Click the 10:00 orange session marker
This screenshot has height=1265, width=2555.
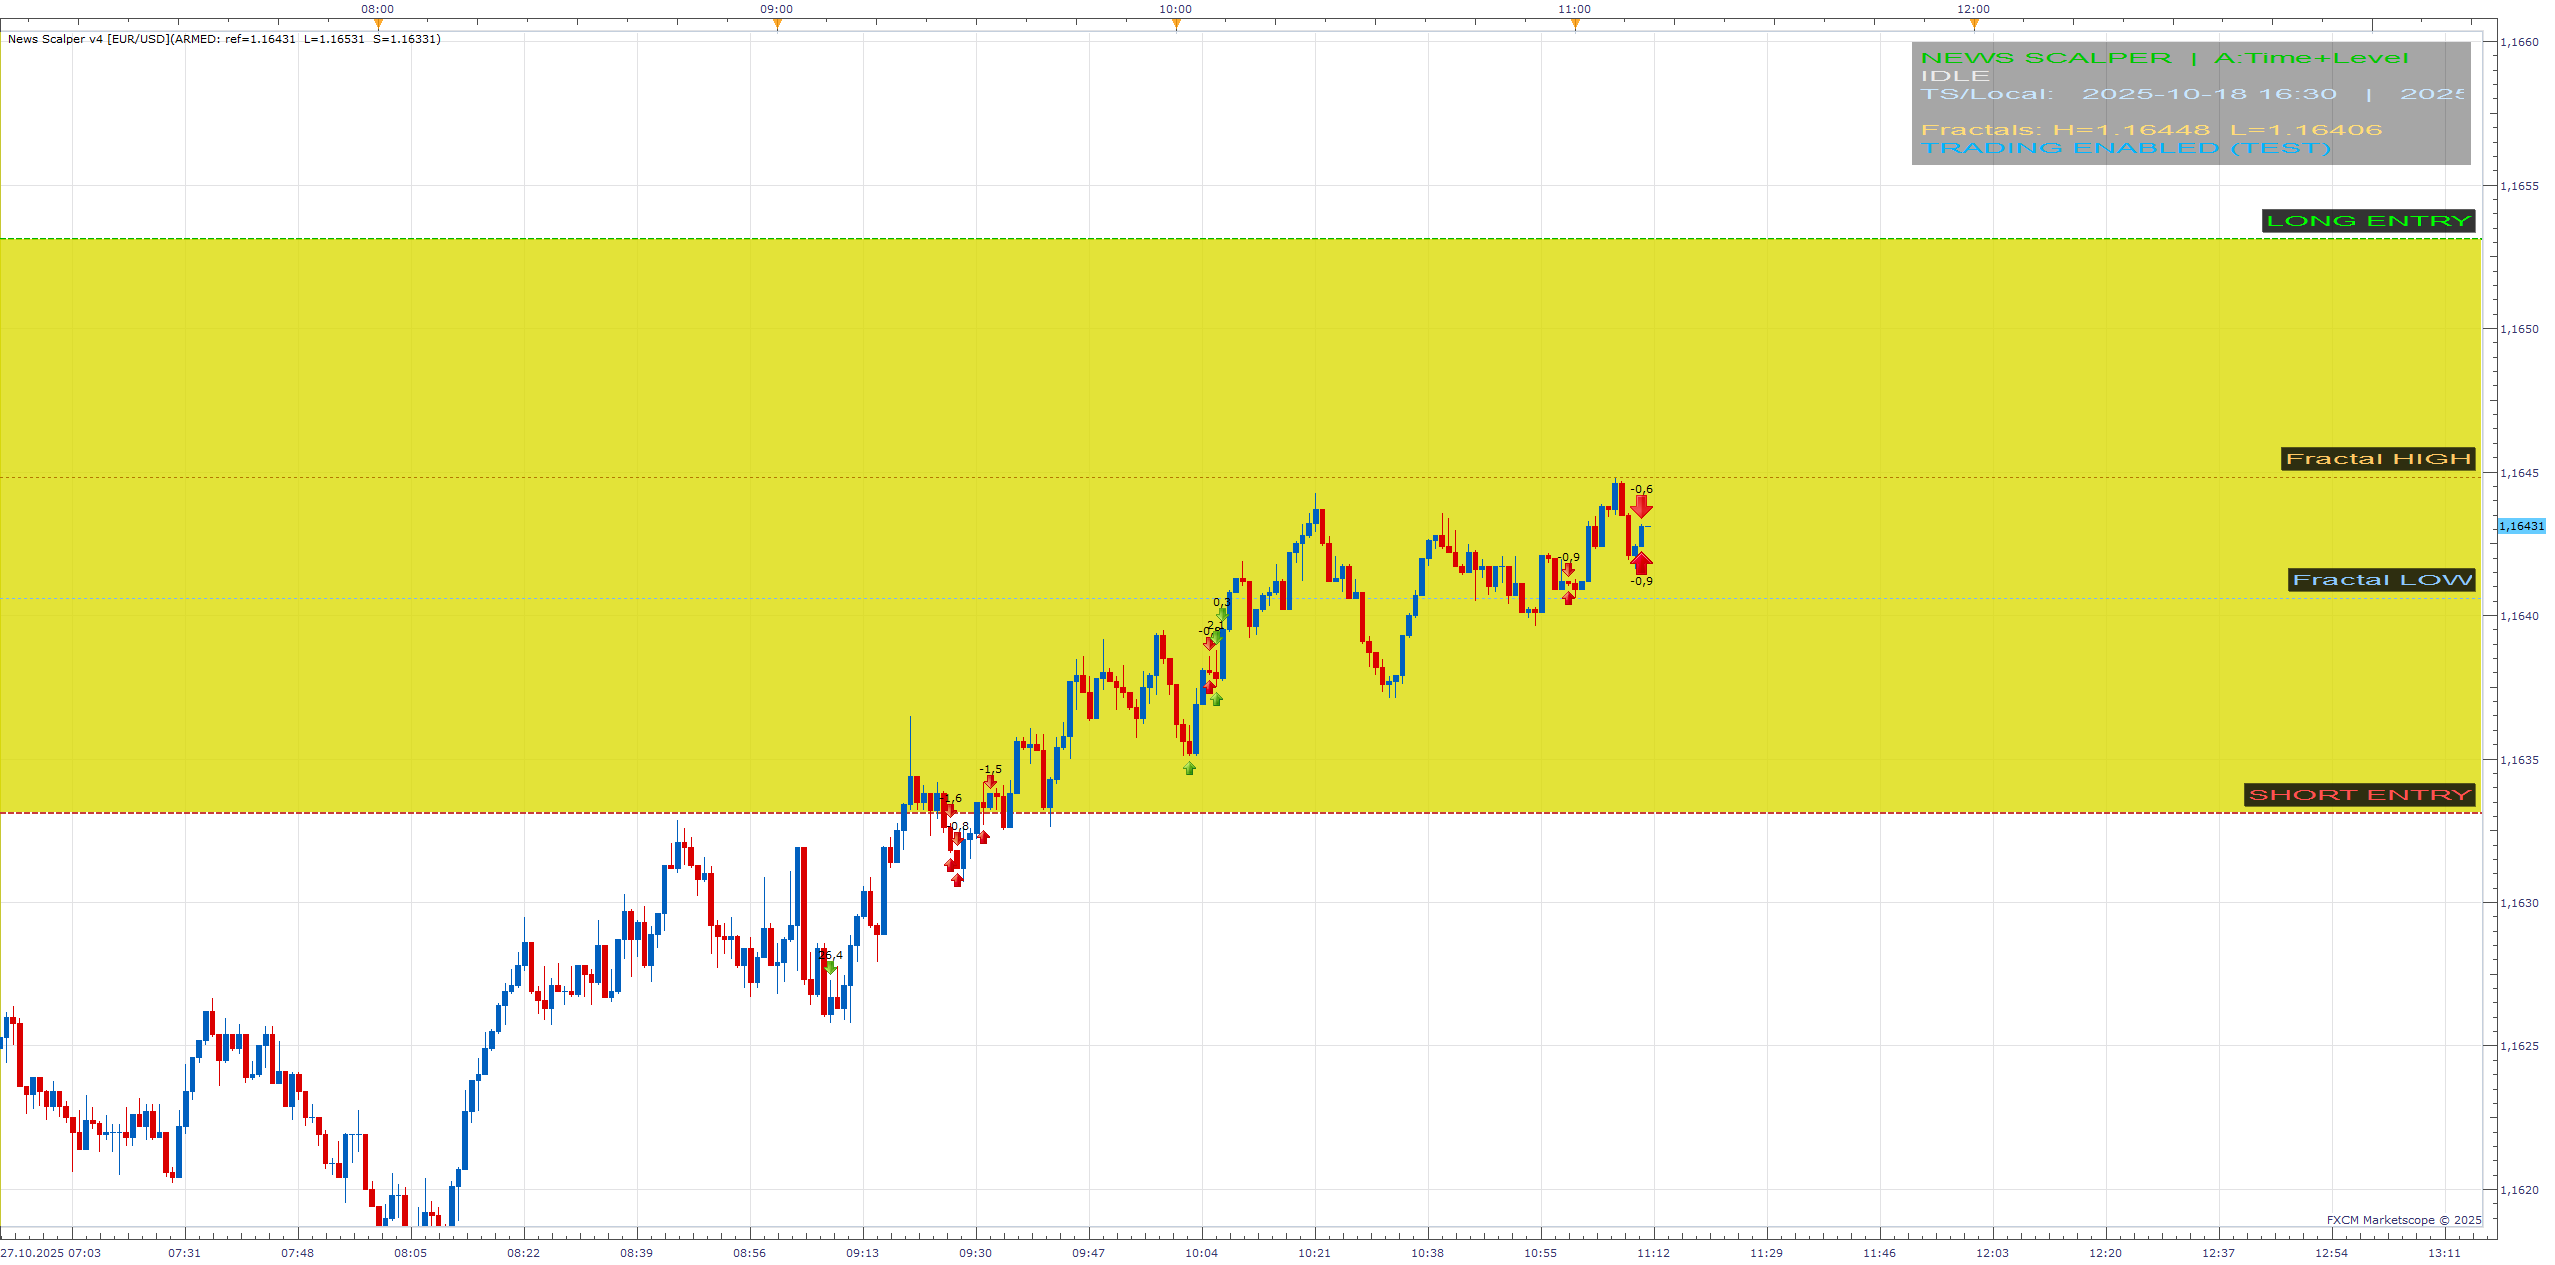tap(1176, 25)
